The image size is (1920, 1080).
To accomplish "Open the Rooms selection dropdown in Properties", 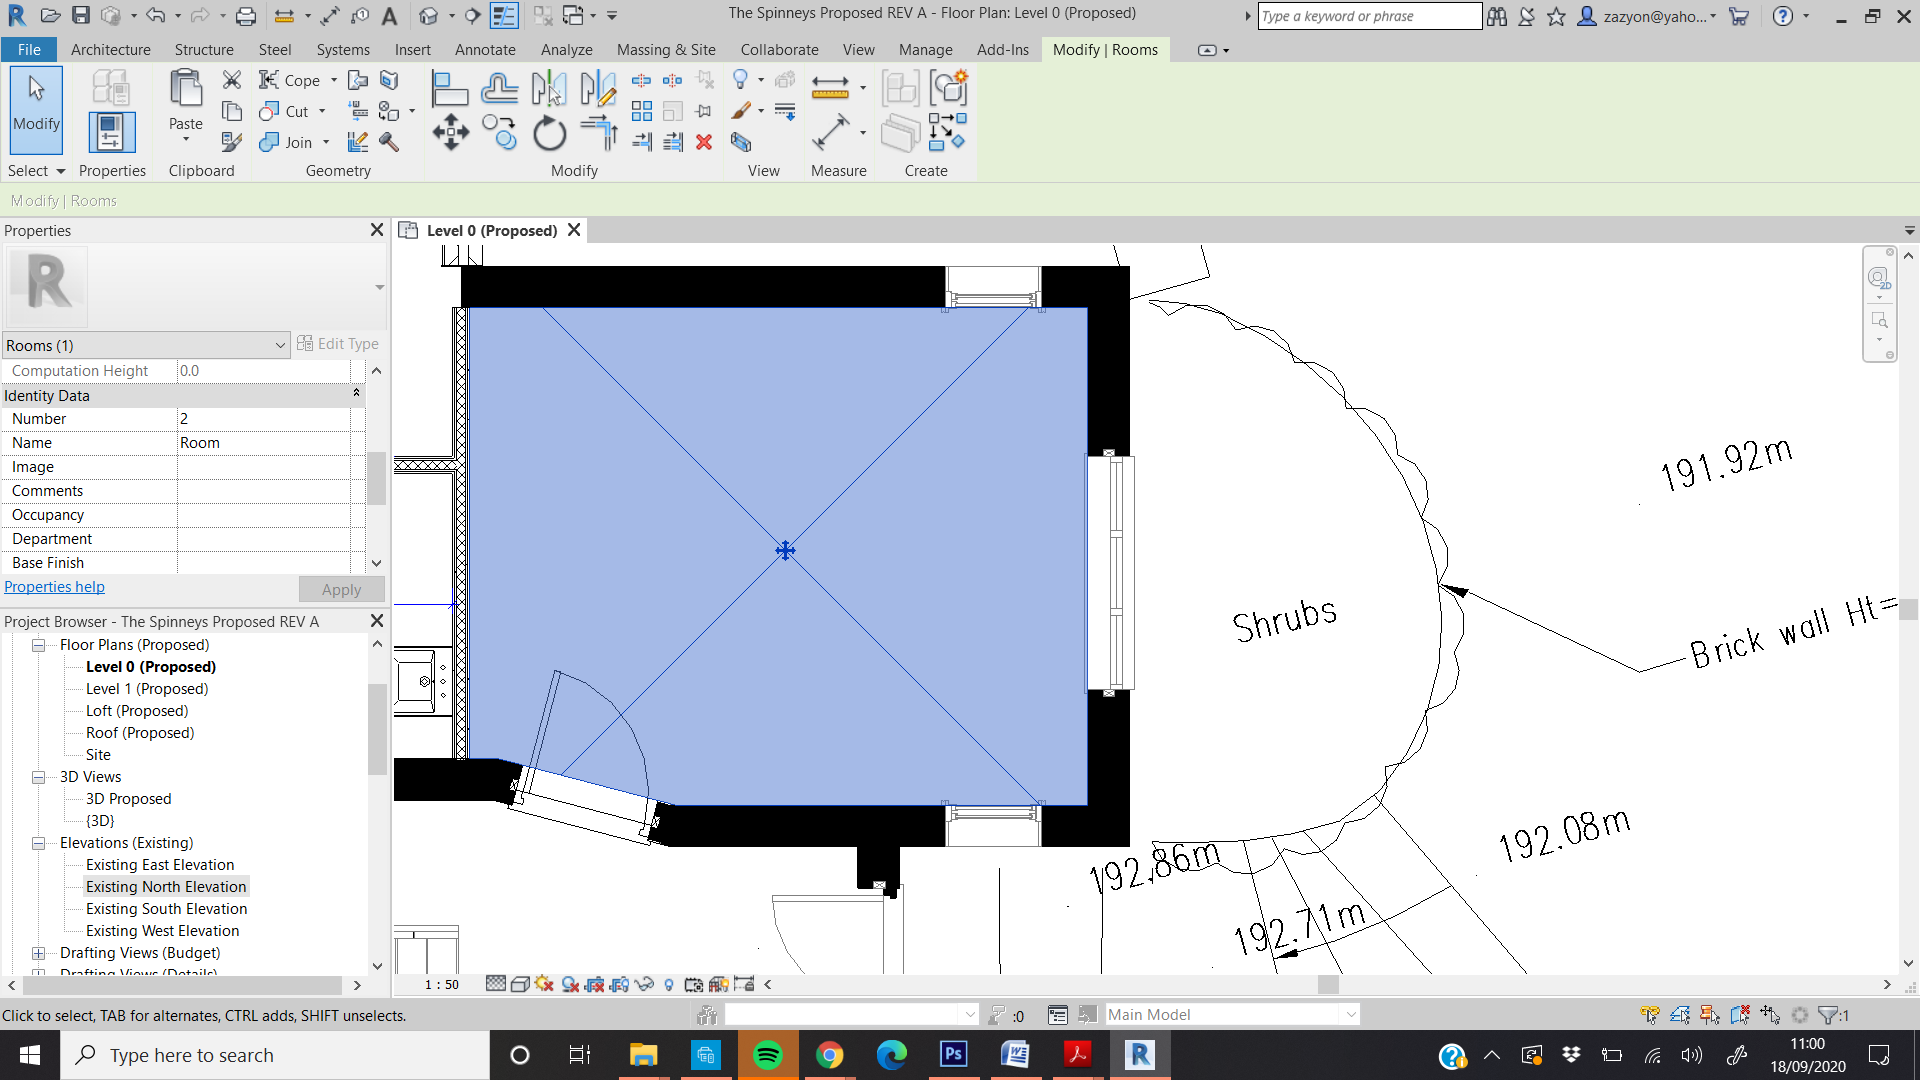I will click(281, 345).
